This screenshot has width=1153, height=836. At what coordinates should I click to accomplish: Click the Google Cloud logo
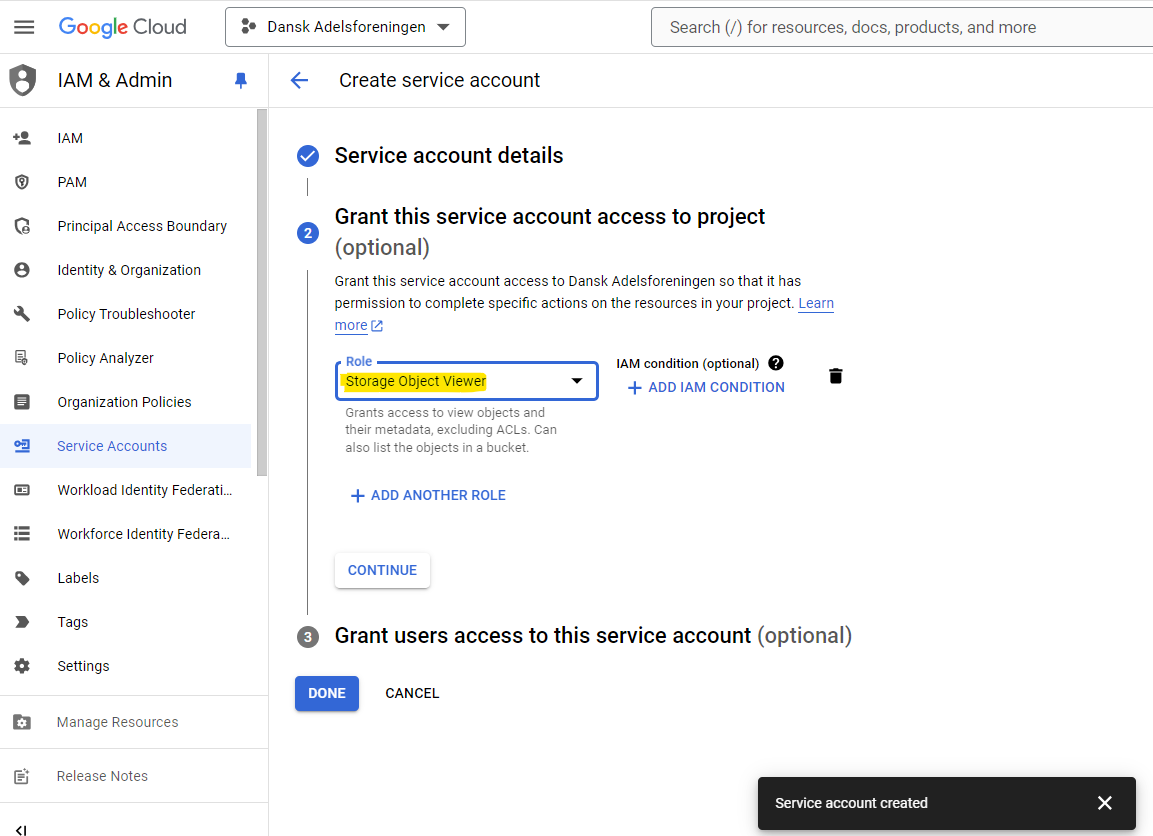[x=122, y=27]
